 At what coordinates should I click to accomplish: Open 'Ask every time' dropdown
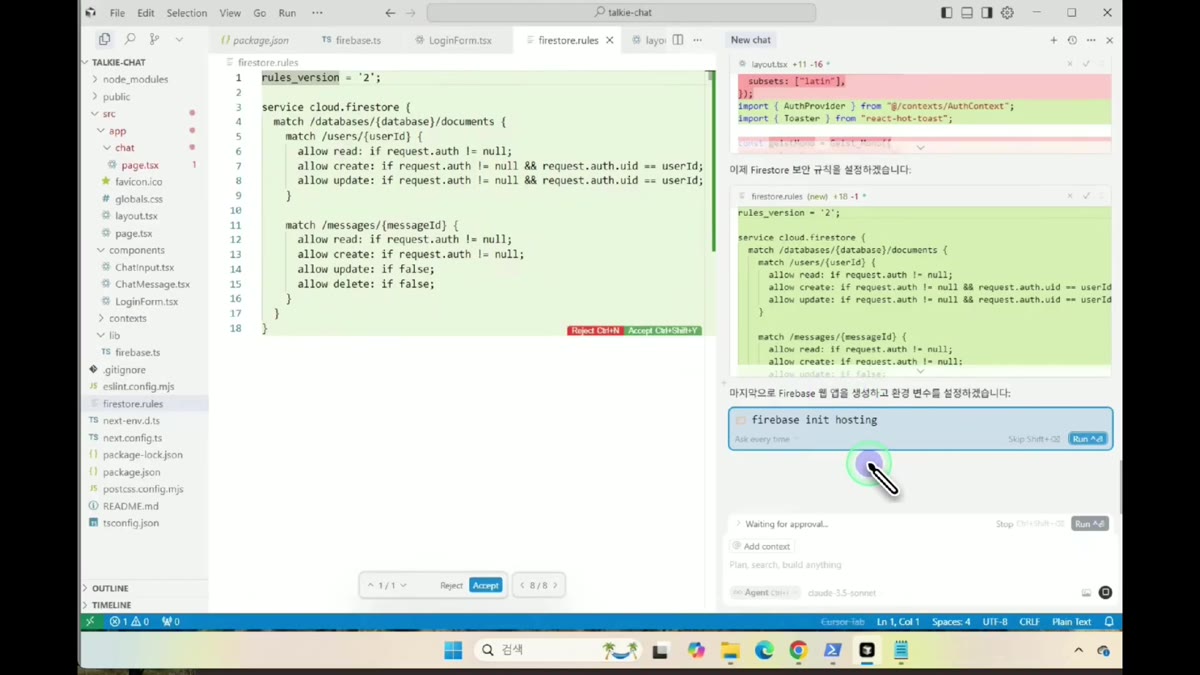coord(767,439)
